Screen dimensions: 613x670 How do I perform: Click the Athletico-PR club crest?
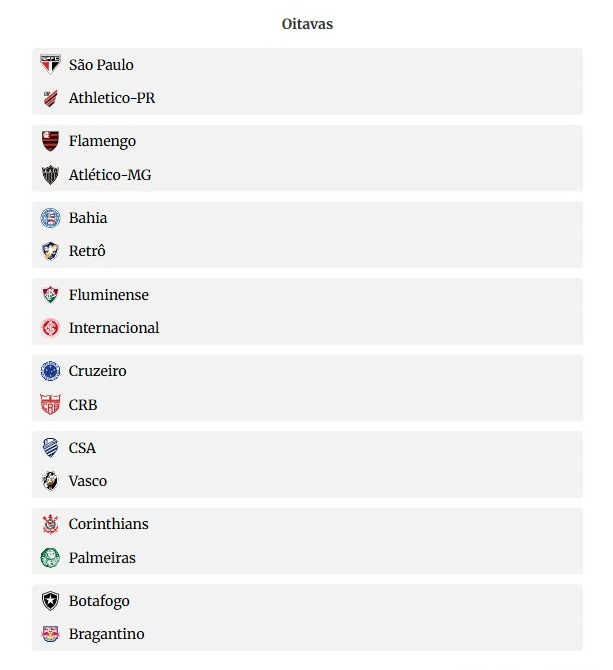(x=50, y=98)
